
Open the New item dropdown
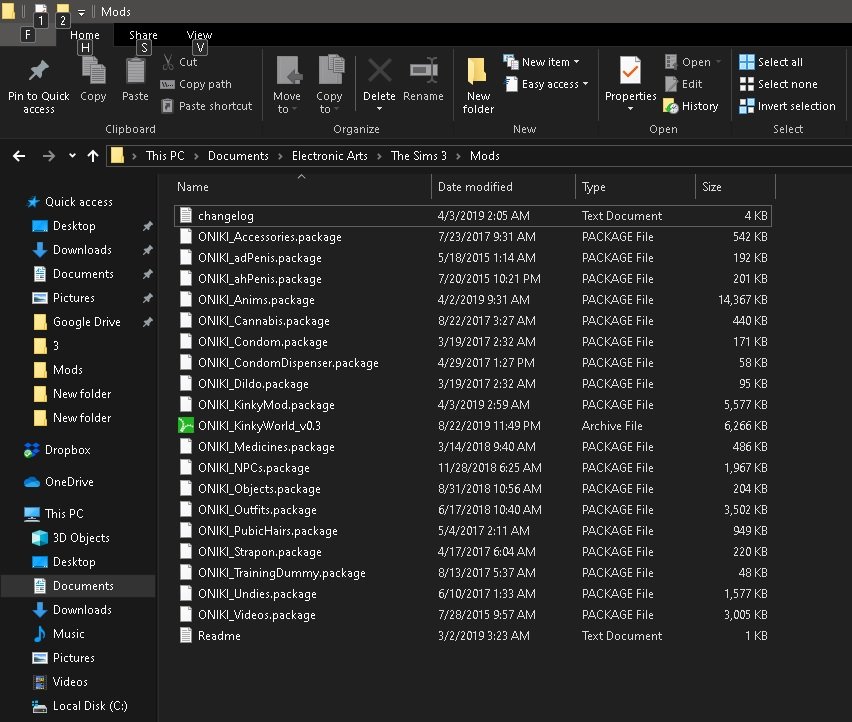point(577,62)
